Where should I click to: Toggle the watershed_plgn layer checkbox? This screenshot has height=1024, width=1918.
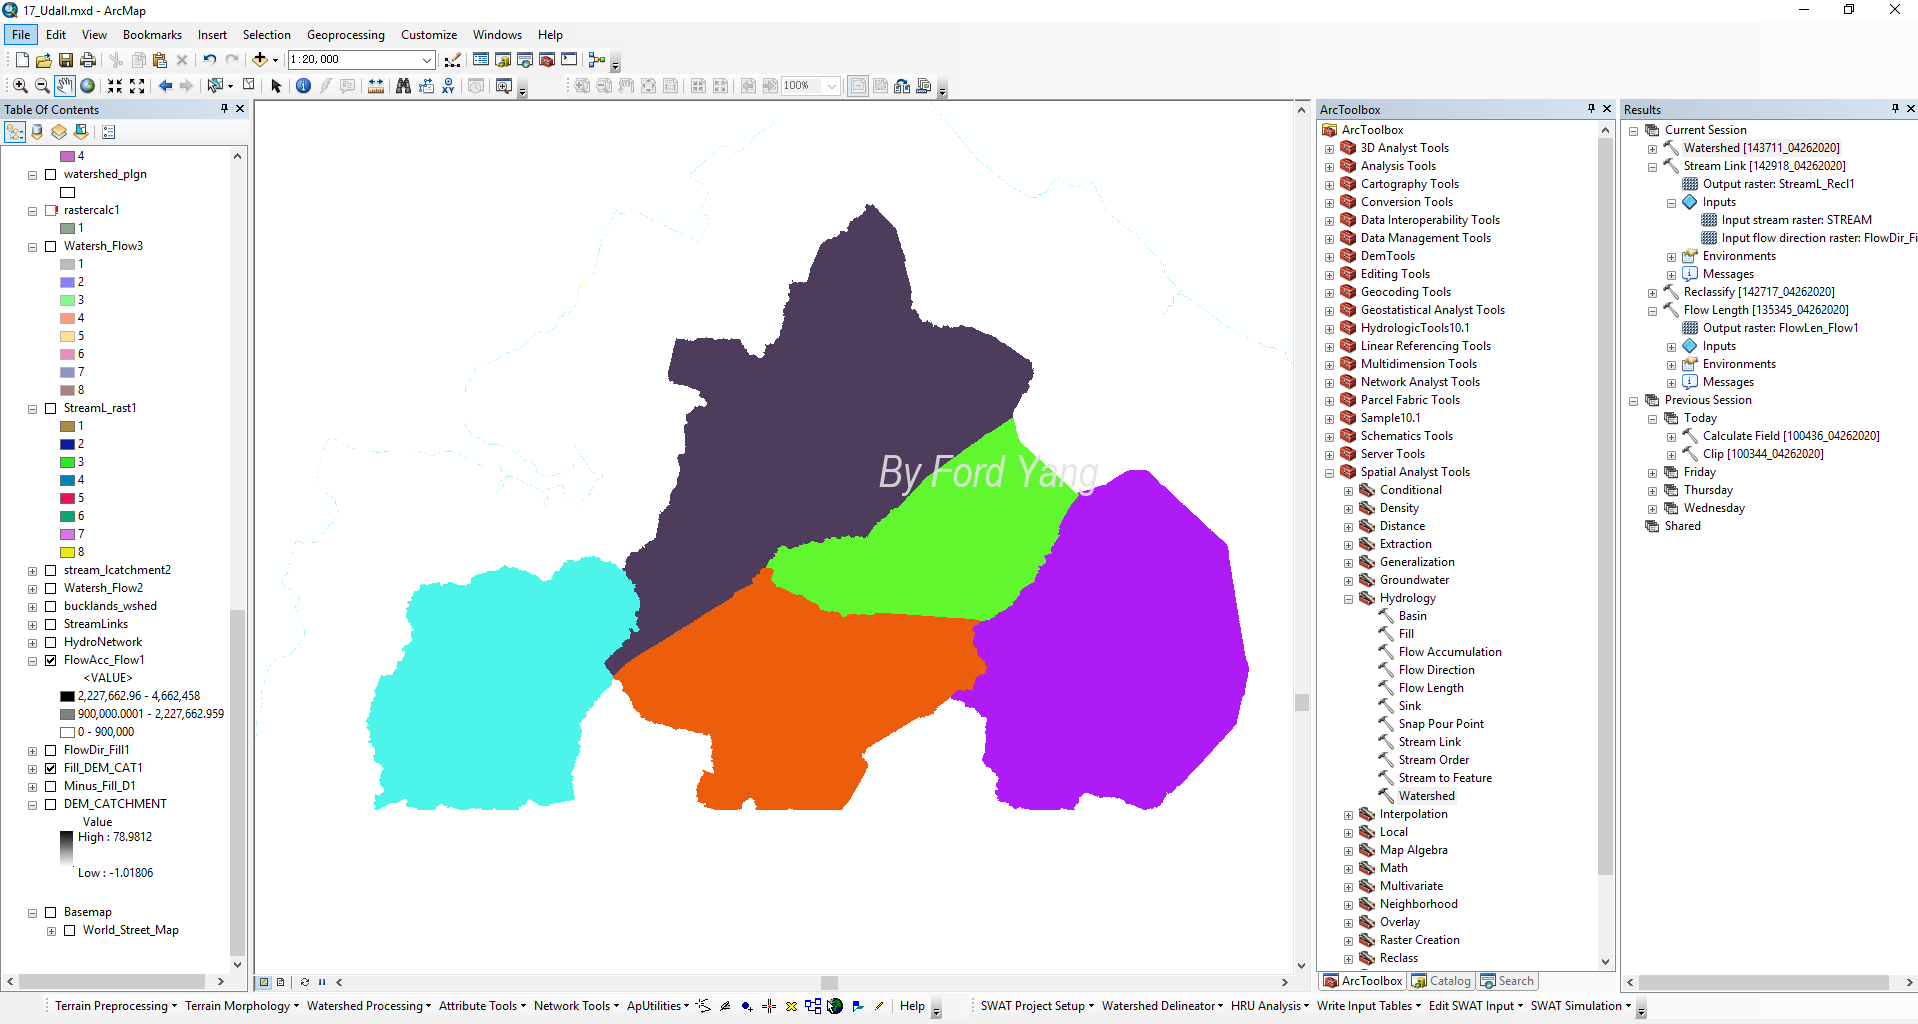click(51, 174)
